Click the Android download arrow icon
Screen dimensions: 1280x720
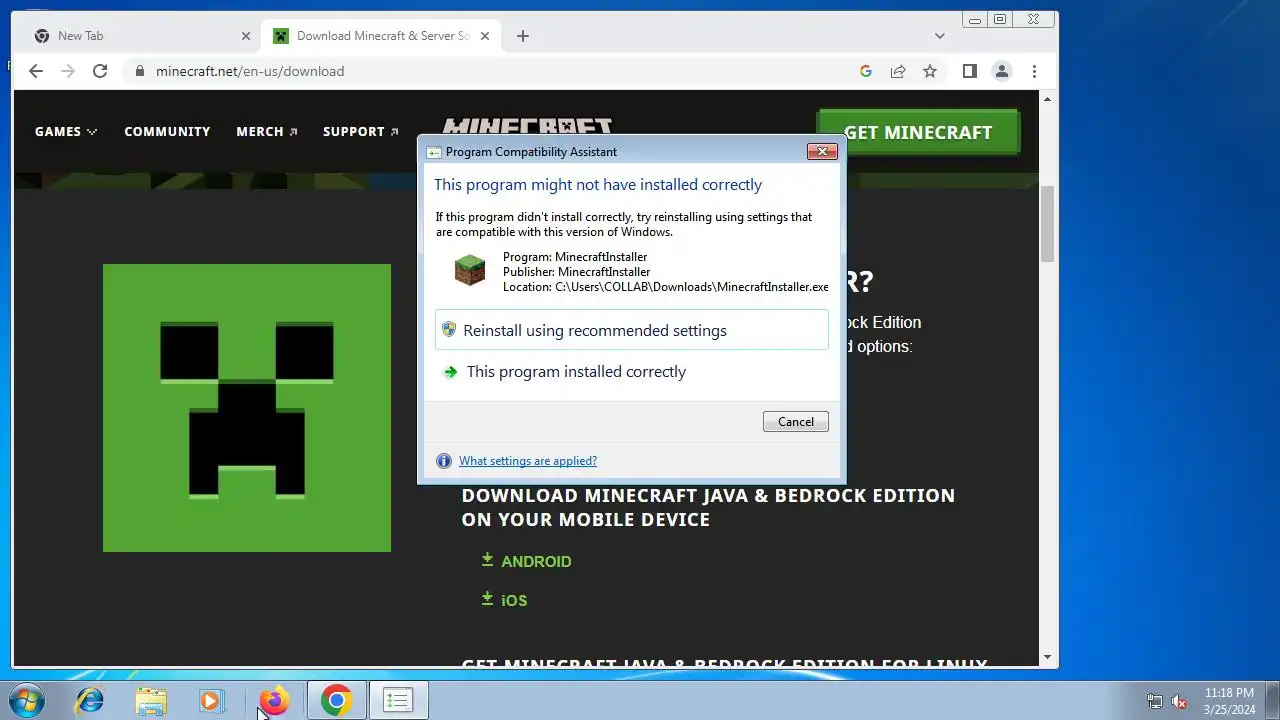[487, 560]
